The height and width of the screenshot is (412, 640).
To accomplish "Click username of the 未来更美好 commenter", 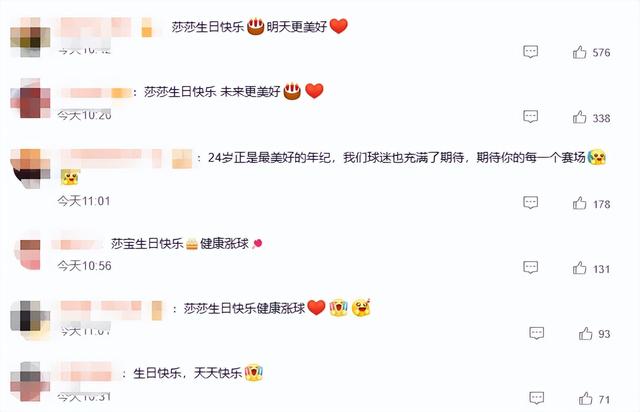I will 96,93.
